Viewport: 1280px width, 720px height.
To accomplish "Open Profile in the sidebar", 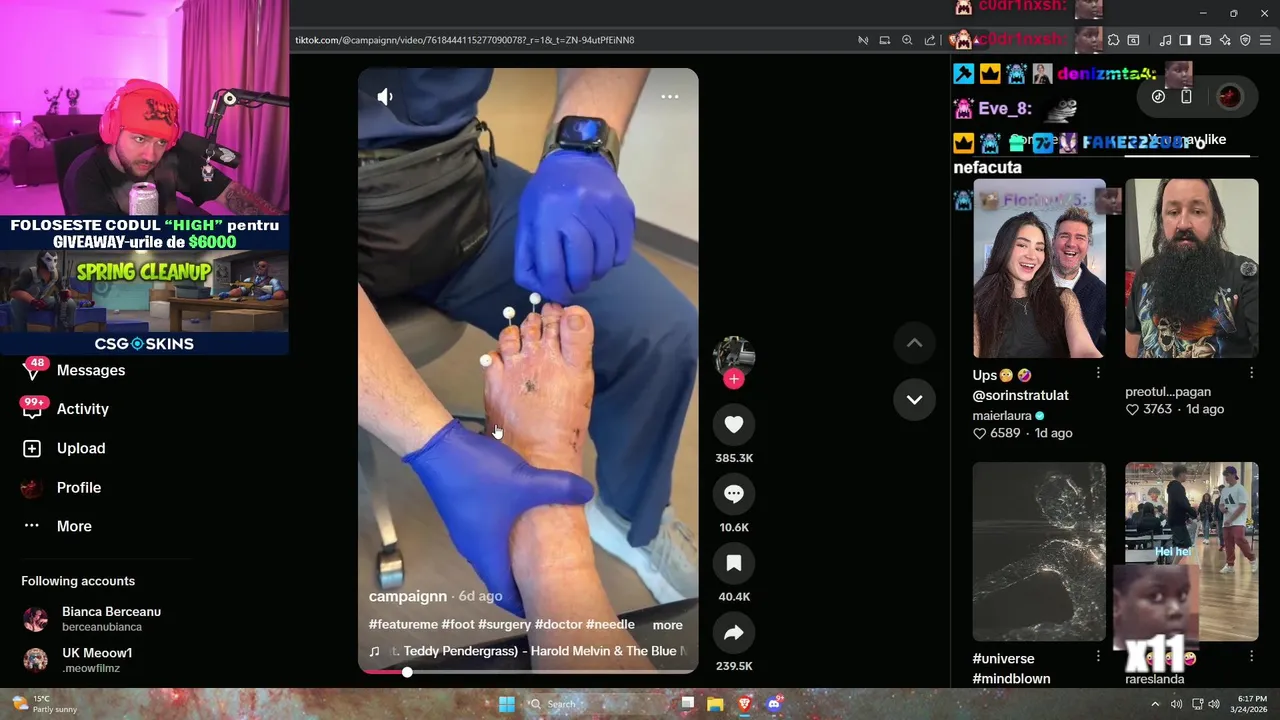I will click(x=79, y=487).
